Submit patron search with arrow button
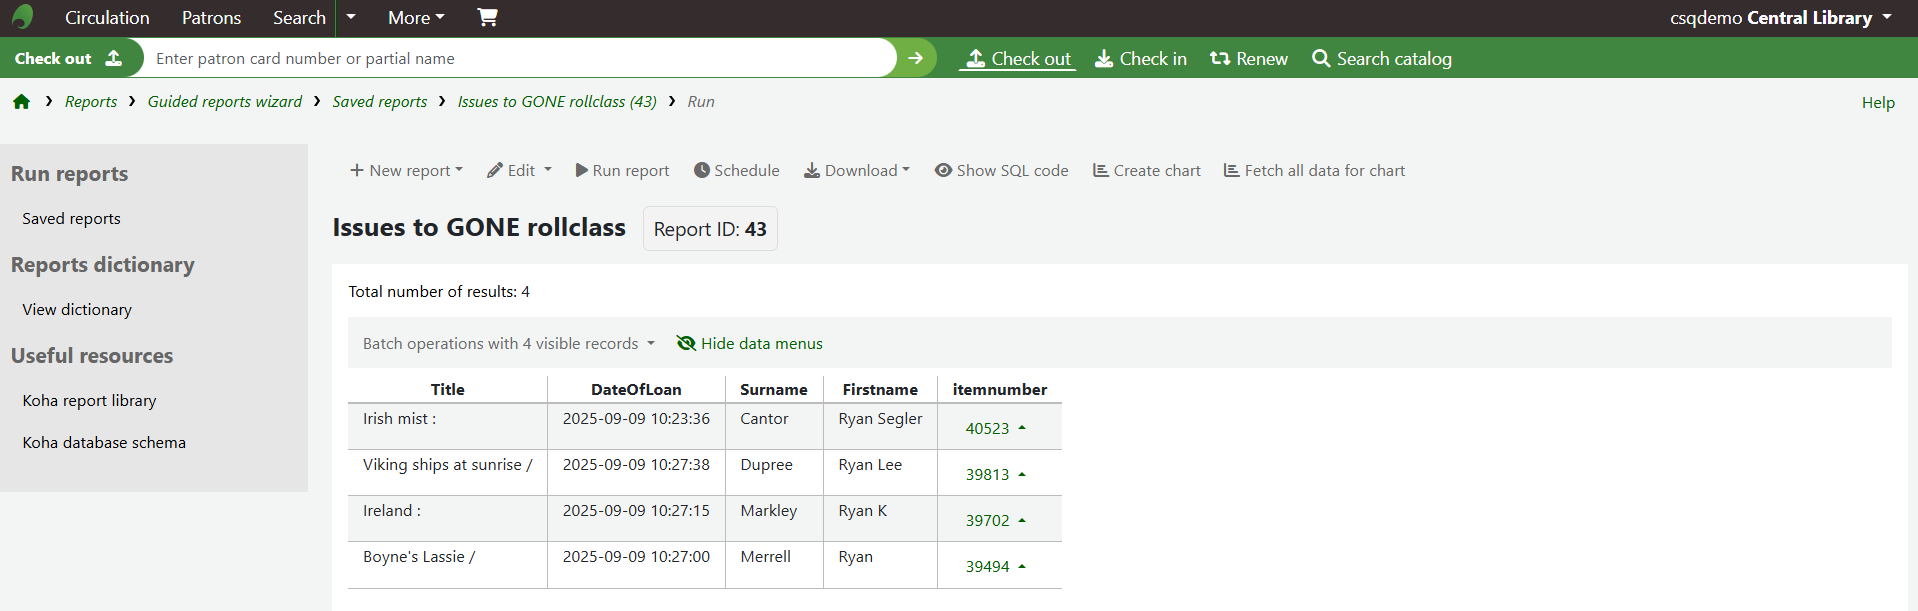 pyautogui.click(x=915, y=58)
